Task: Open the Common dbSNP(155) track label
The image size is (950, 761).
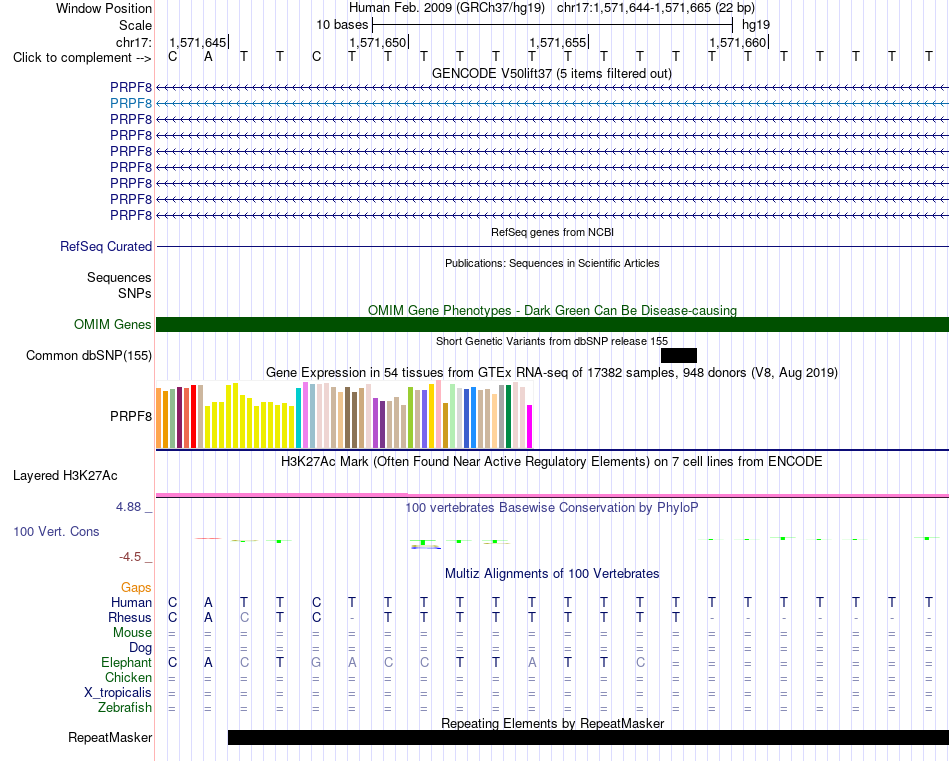Action: (89, 356)
